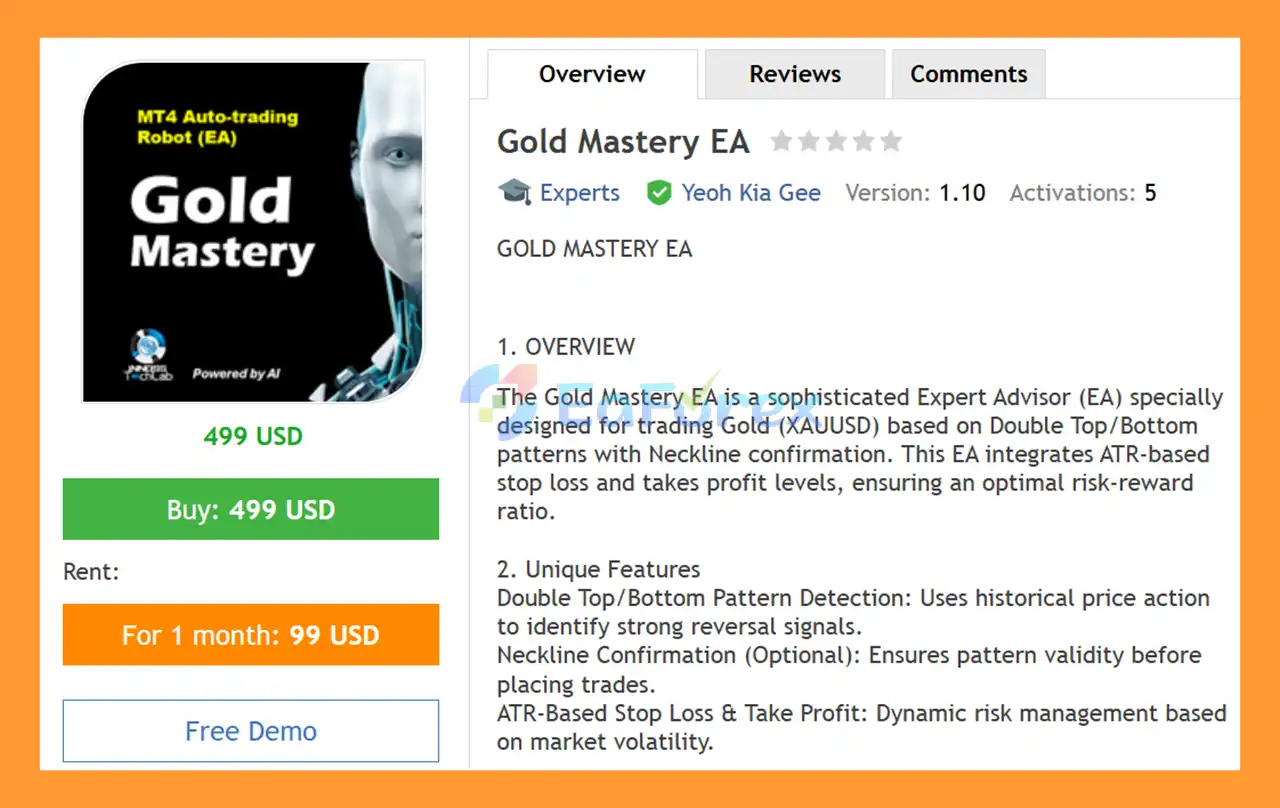Click the fourth rating star
Screen dimensions: 1280x808
[864, 141]
